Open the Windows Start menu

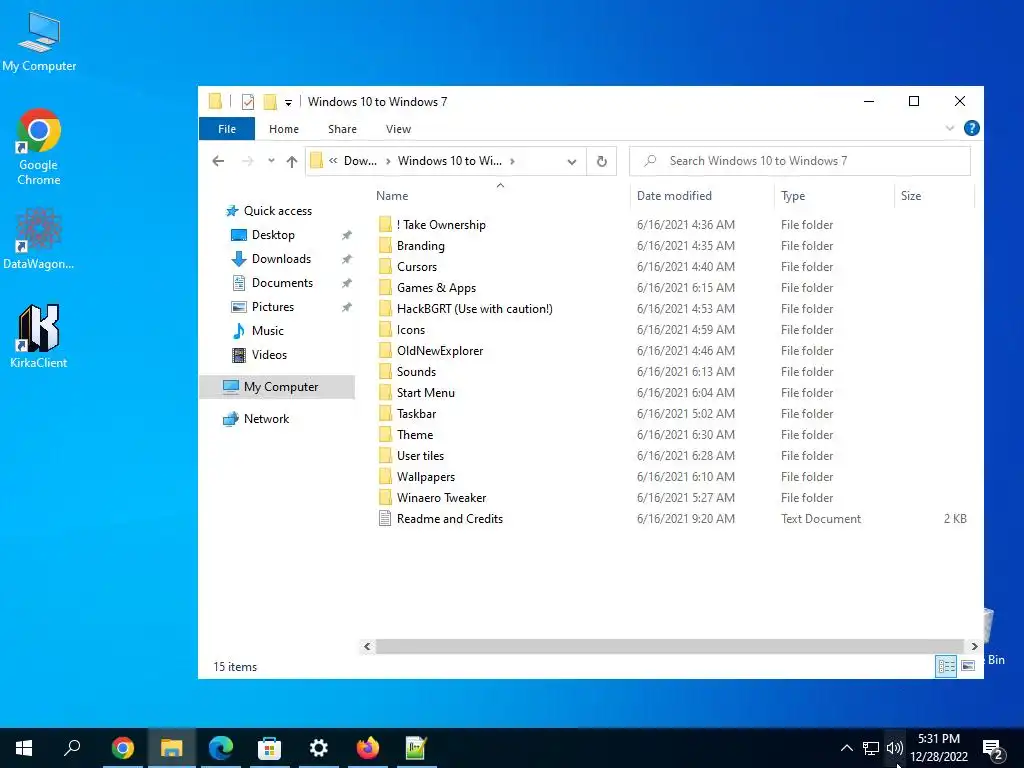point(24,748)
